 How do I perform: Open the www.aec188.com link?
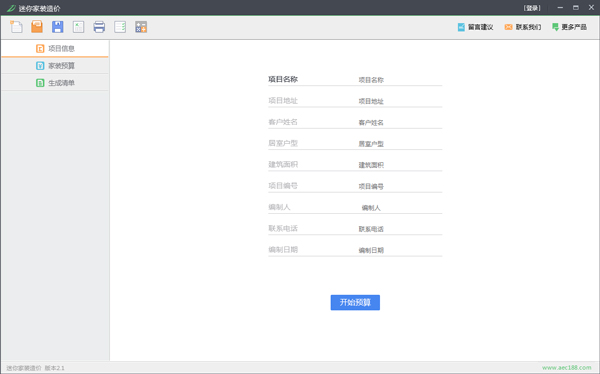[567, 367]
